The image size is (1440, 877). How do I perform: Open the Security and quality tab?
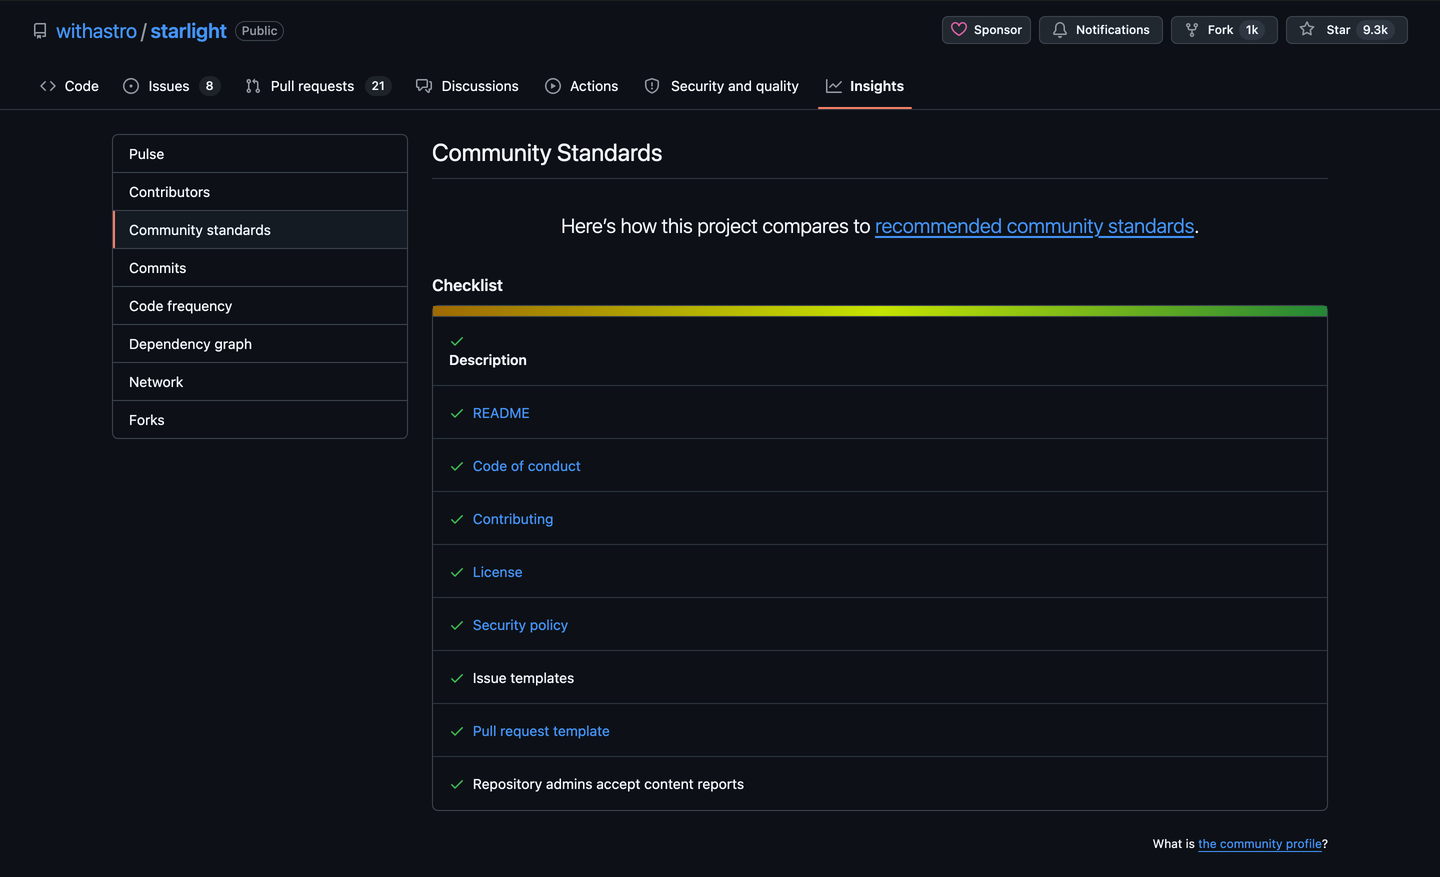[722, 86]
